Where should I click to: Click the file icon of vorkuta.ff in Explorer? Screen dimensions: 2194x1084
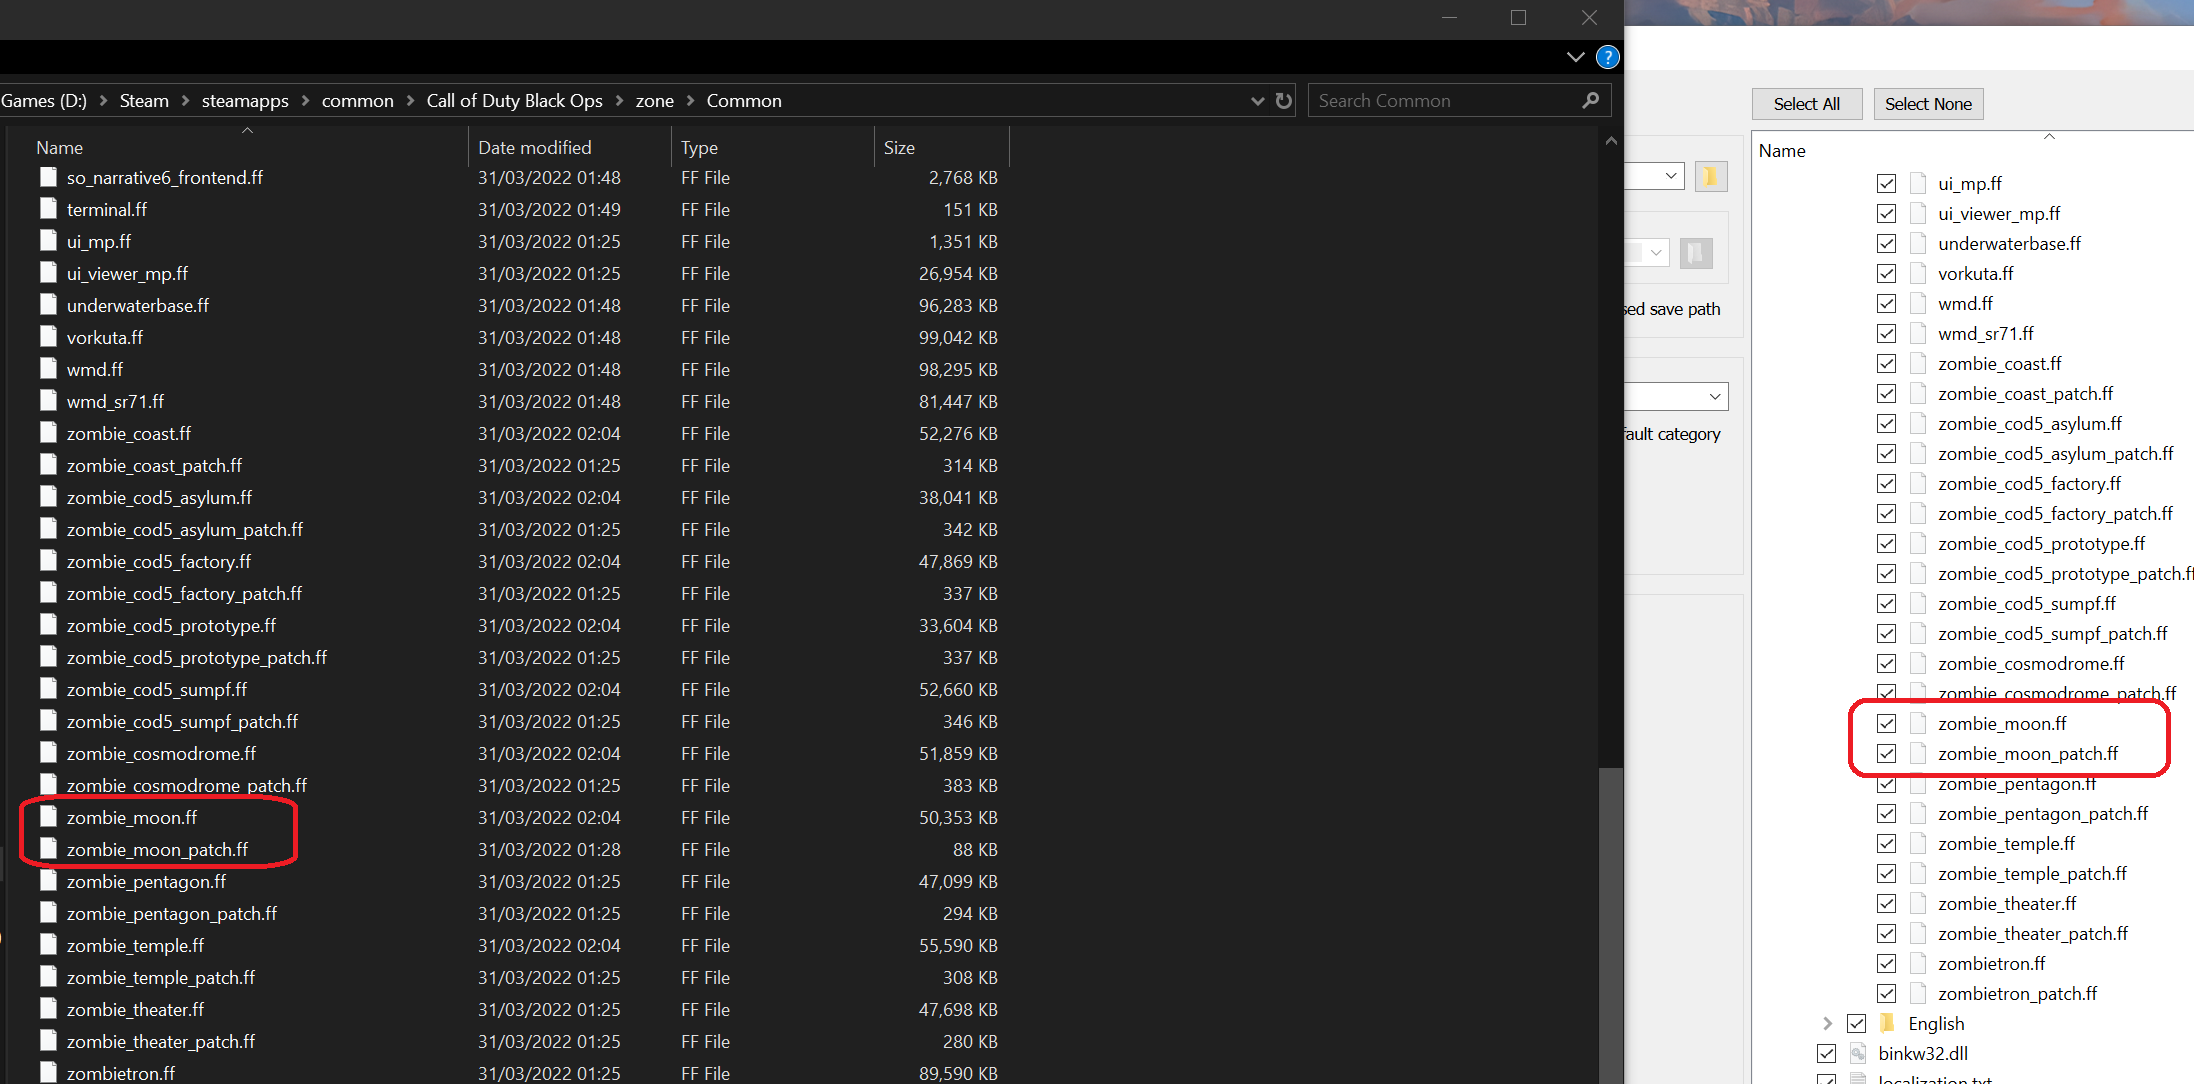pyautogui.click(x=48, y=337)
